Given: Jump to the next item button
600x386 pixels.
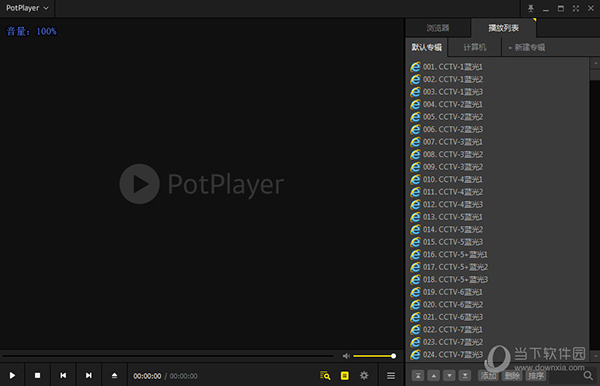Looking at the screenshot, I should point(88,376).
